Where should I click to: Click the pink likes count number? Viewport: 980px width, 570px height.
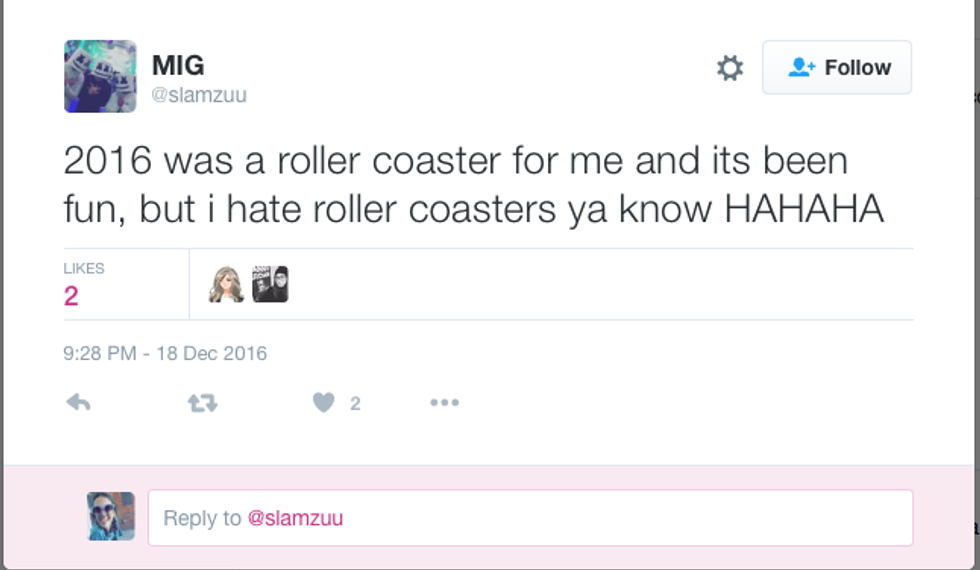tap(71, 296)
